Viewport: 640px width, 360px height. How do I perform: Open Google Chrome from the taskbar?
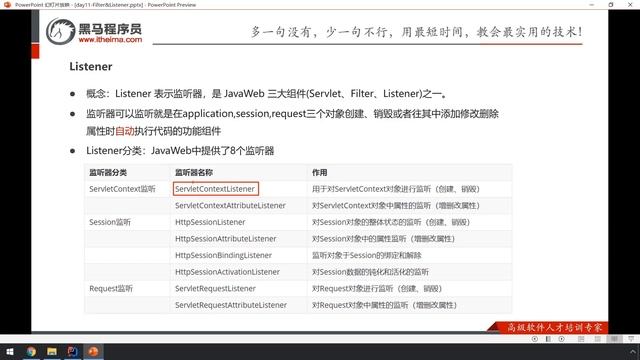click(31, 351)
